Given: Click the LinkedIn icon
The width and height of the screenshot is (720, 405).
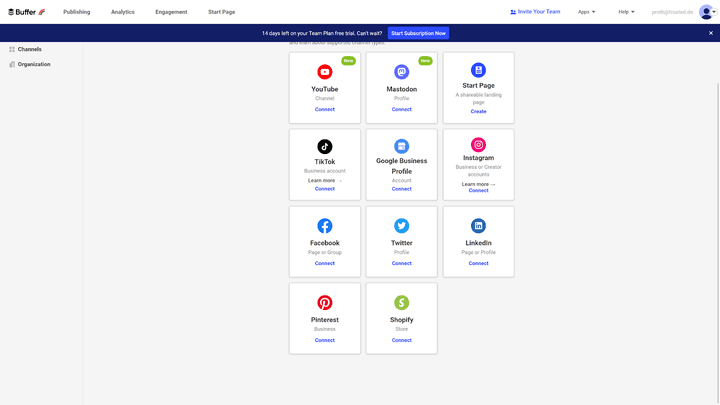Looking at the screenshot, I should [x=478, y=226].
